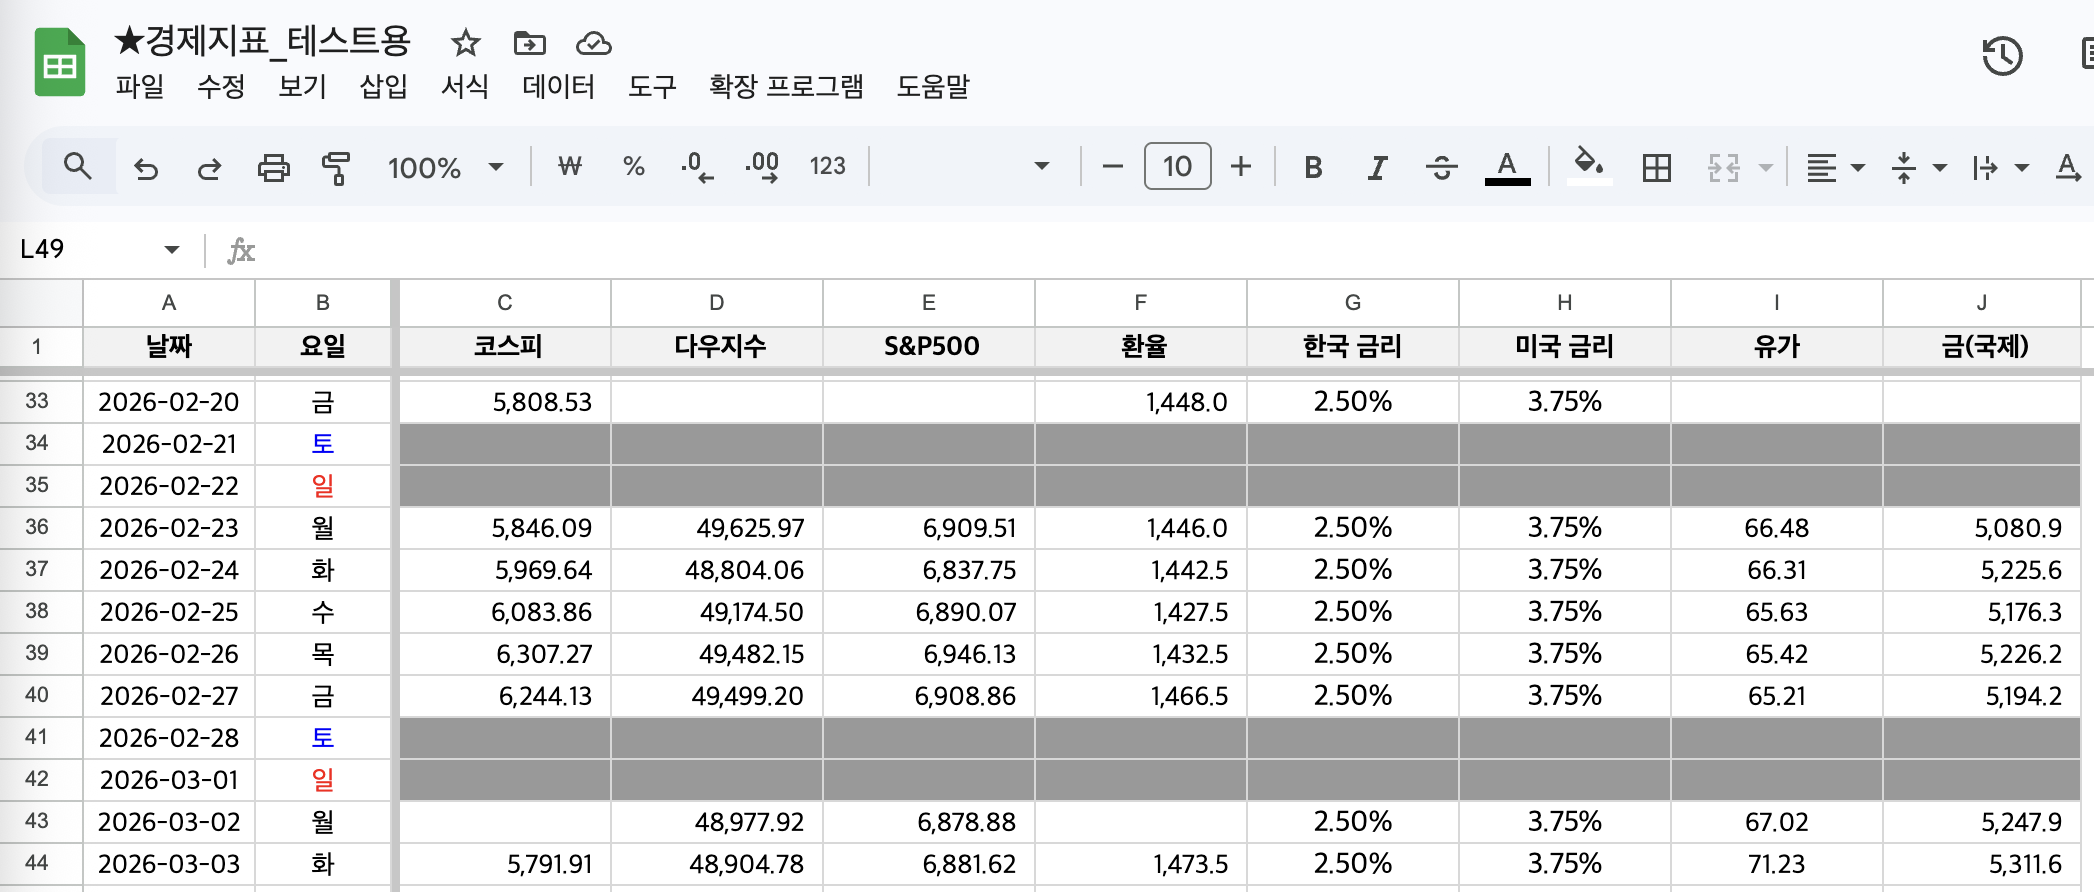Undo the last action
The image size is (2094, 892).
(146, 168)
